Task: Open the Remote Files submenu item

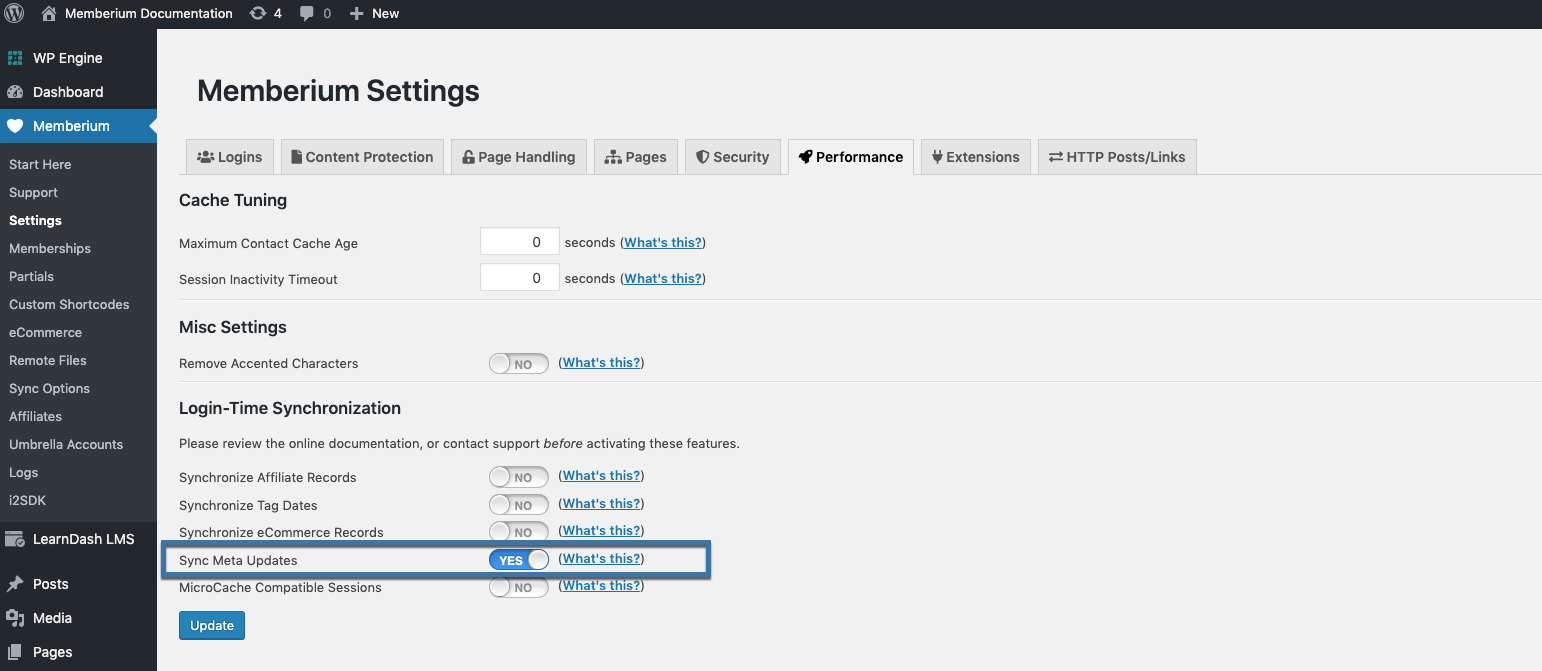Action: coord(48,360)
